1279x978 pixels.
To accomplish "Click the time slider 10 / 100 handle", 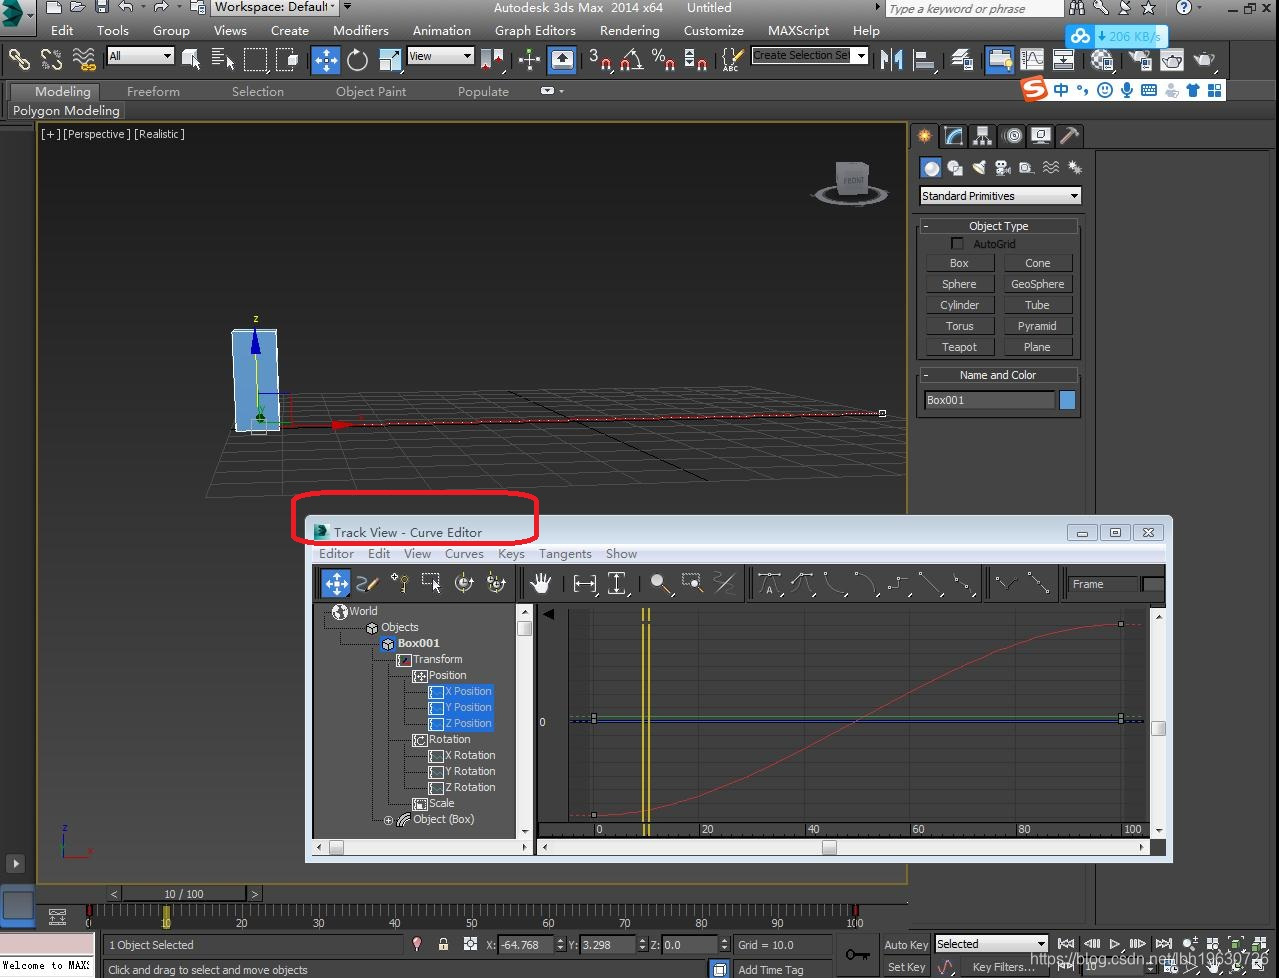I will coord(184,894).
